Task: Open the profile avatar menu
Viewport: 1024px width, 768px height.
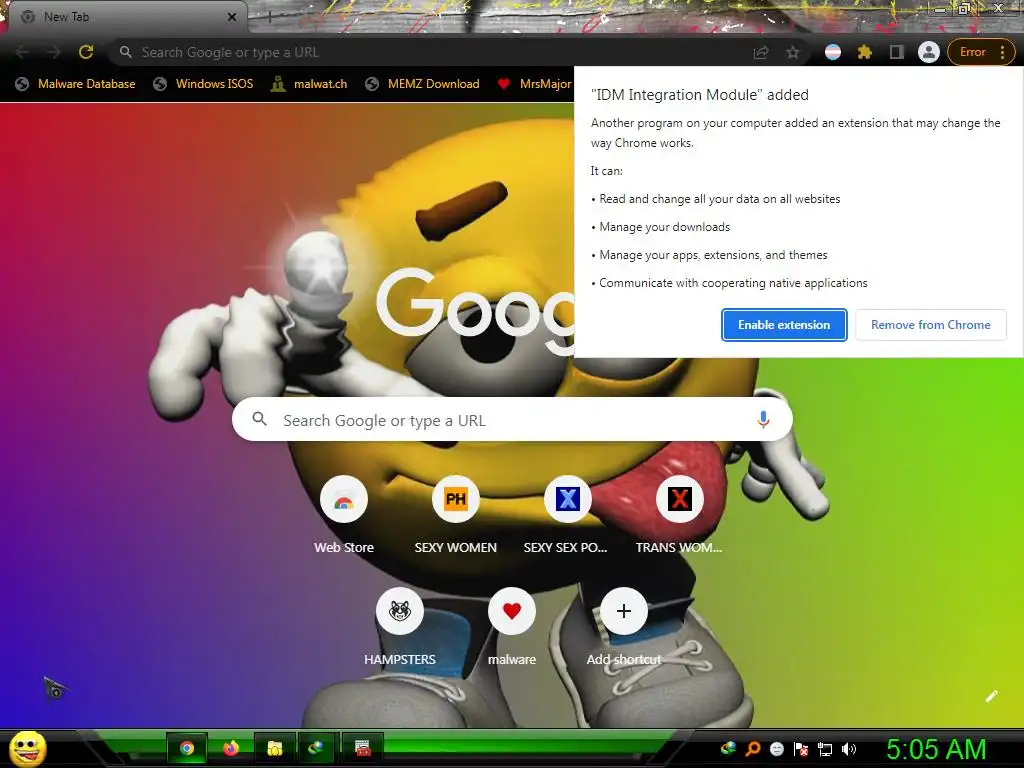Action: coord(929,52)
